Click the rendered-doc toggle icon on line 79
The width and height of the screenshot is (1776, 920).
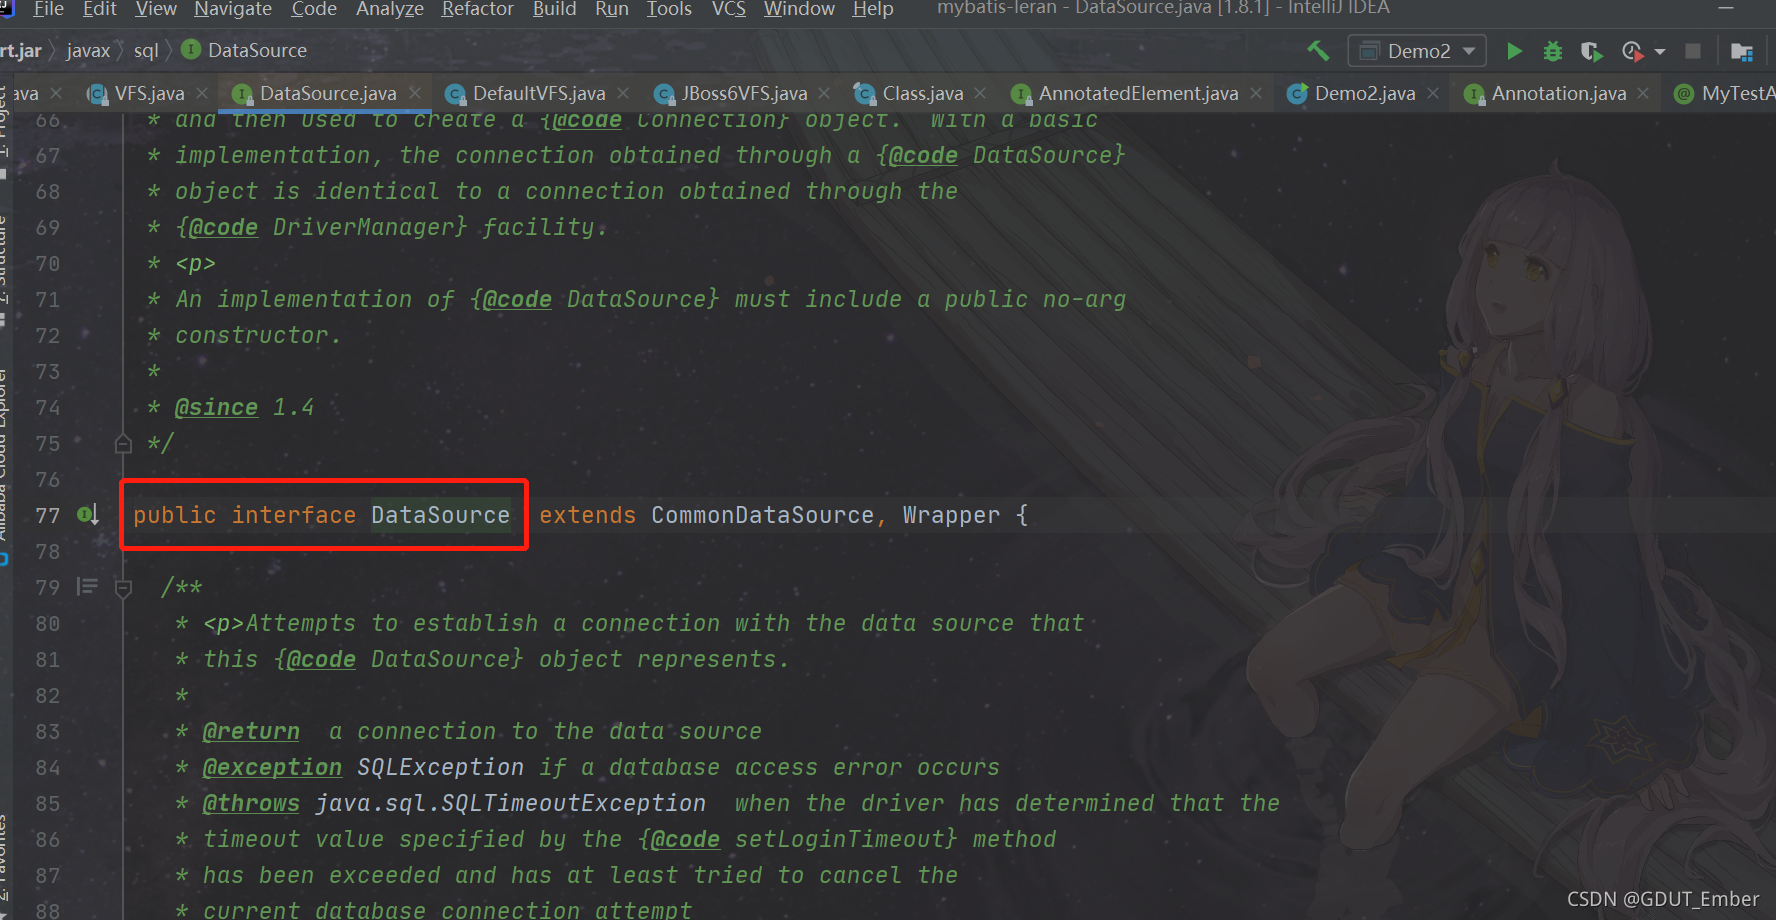point(87,587)
